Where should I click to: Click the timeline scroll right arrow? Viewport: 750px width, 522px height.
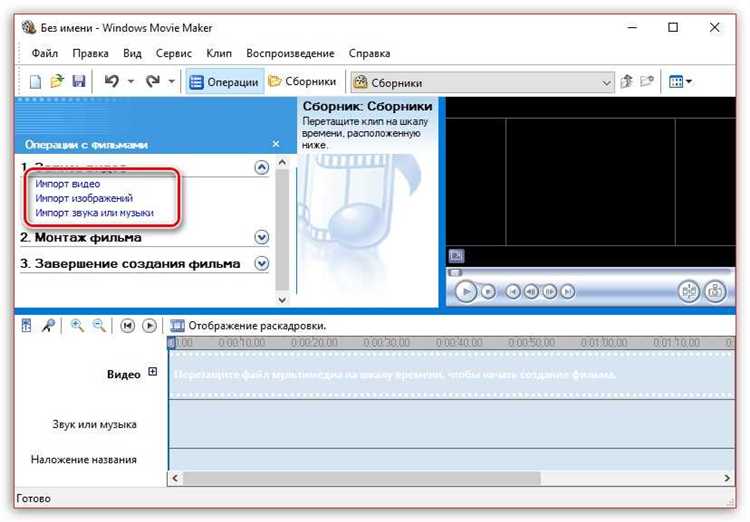click(727, 478)
